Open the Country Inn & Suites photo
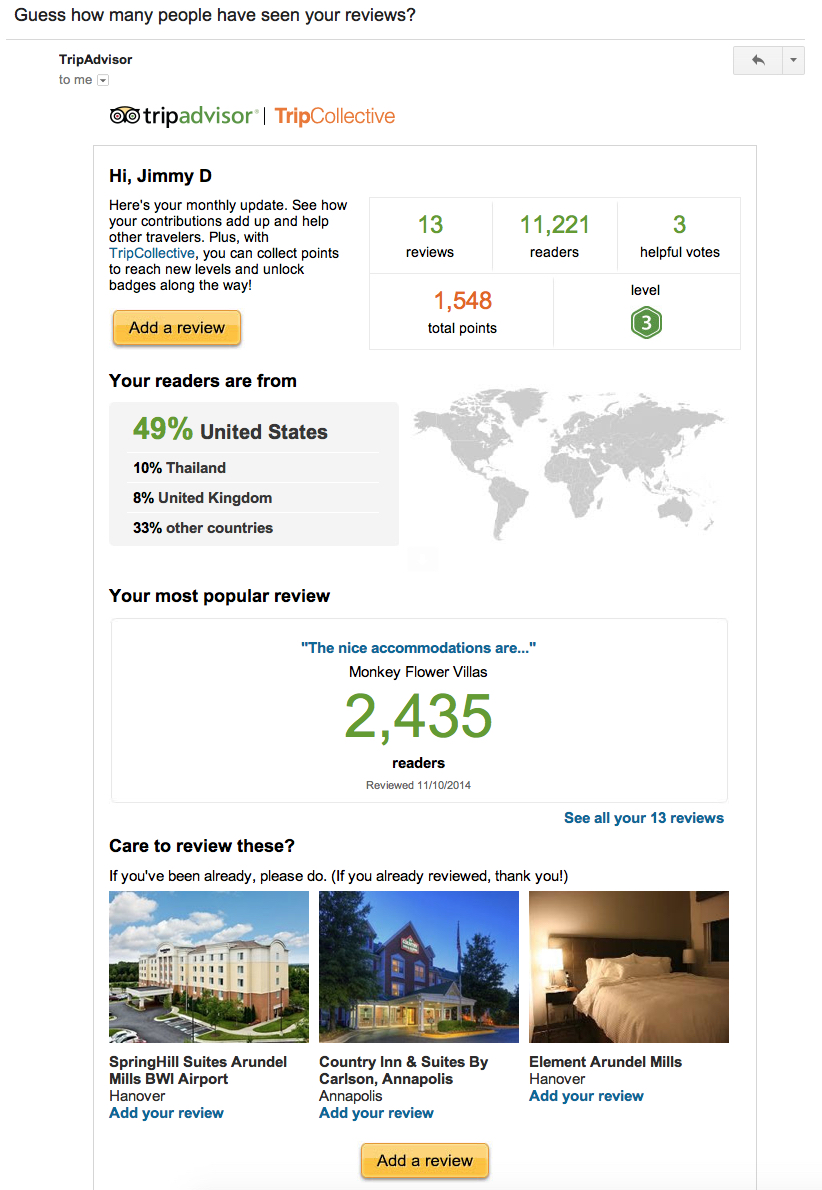 point(419,967)
